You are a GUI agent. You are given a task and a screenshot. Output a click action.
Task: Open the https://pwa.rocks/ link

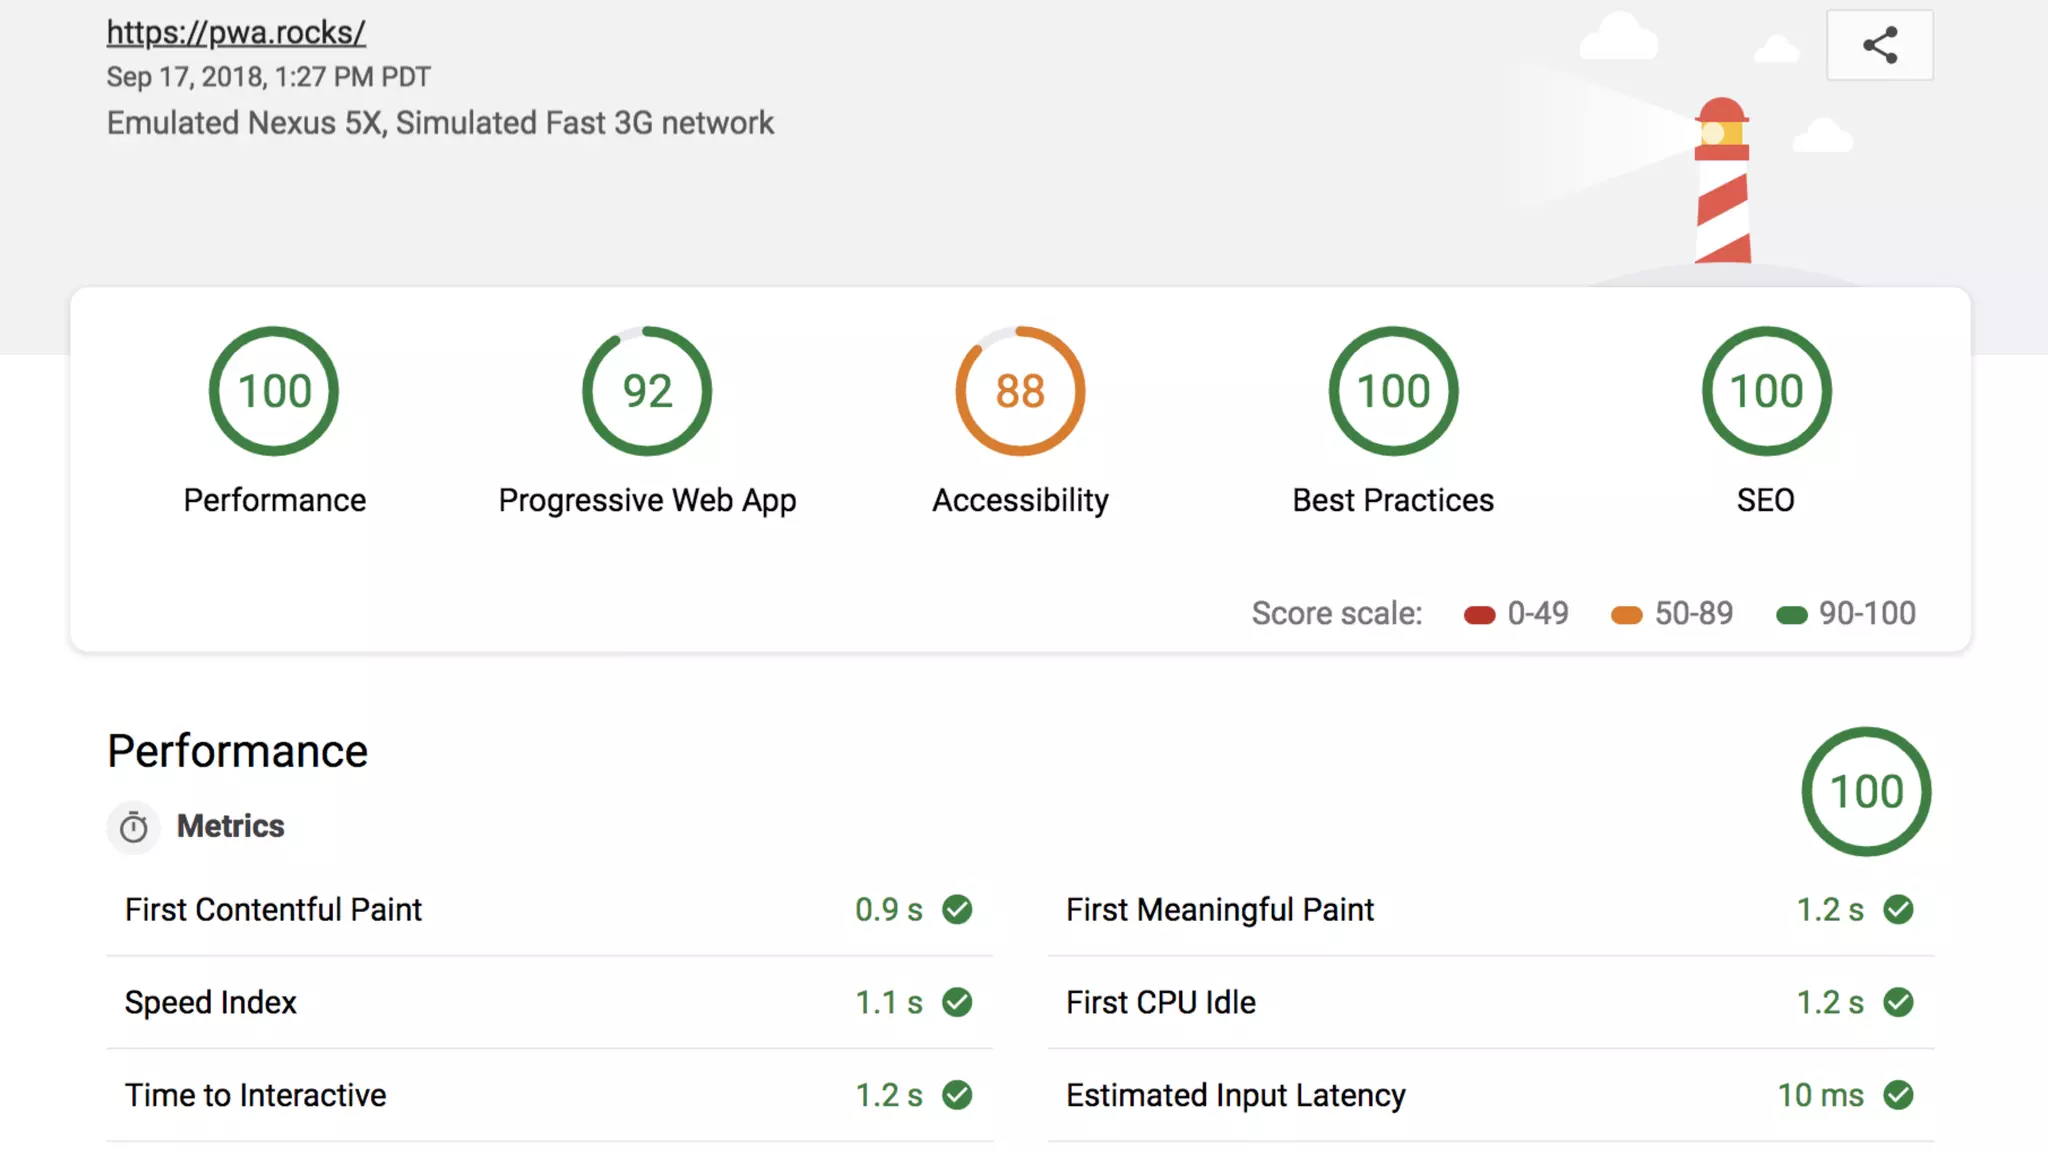click(236, 33)
